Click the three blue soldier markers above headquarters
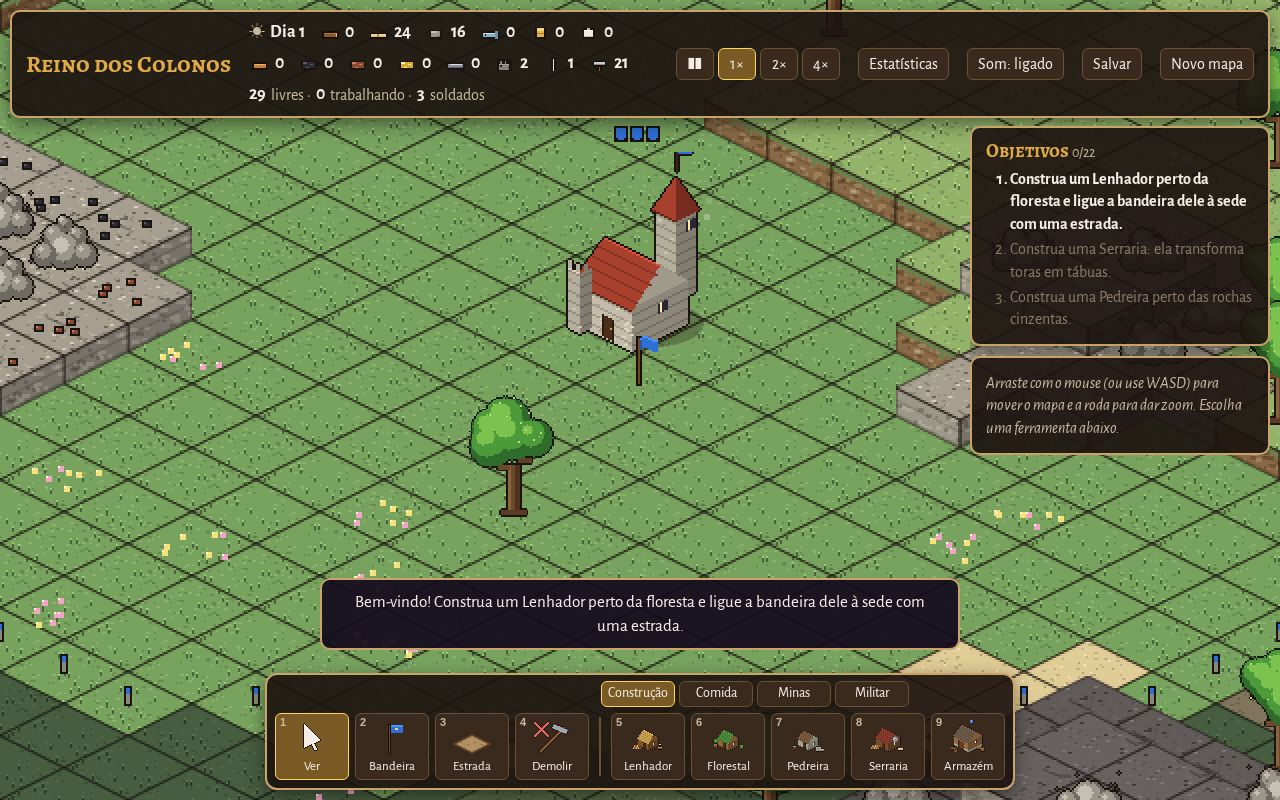This screenshot has height=800, width=1280. 637,134
